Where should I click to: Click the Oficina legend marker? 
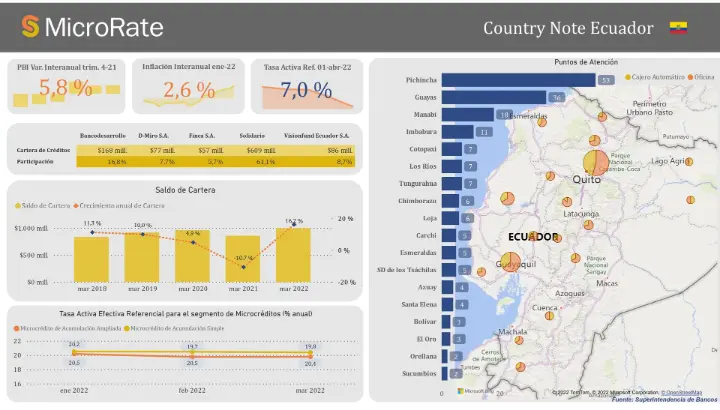(x=689, y=76)
